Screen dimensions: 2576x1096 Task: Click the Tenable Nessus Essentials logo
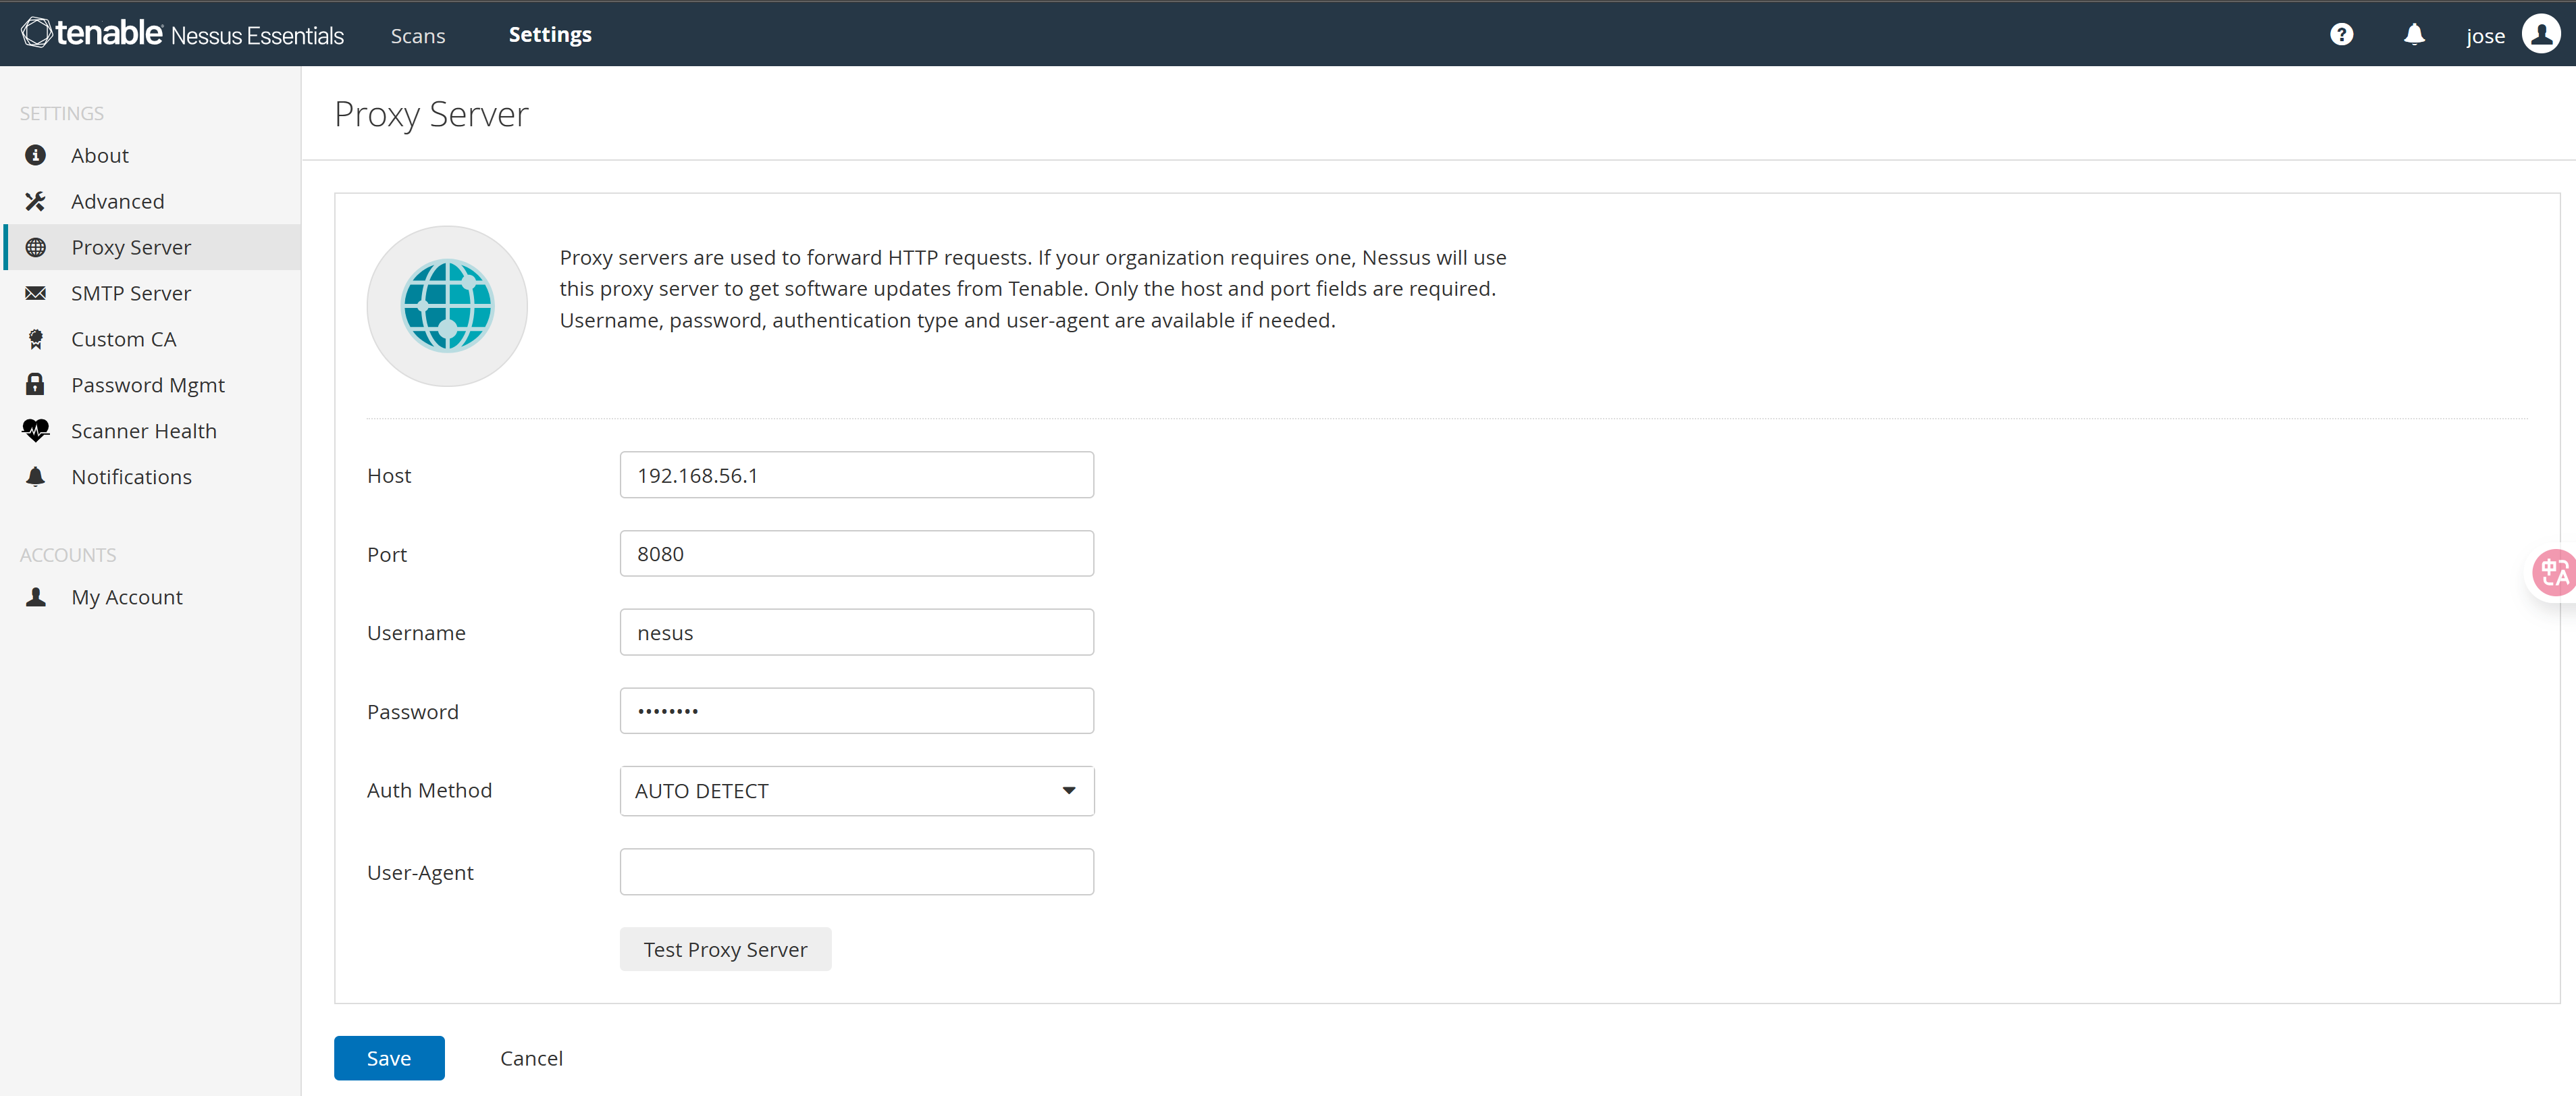(x=182, y=34)
